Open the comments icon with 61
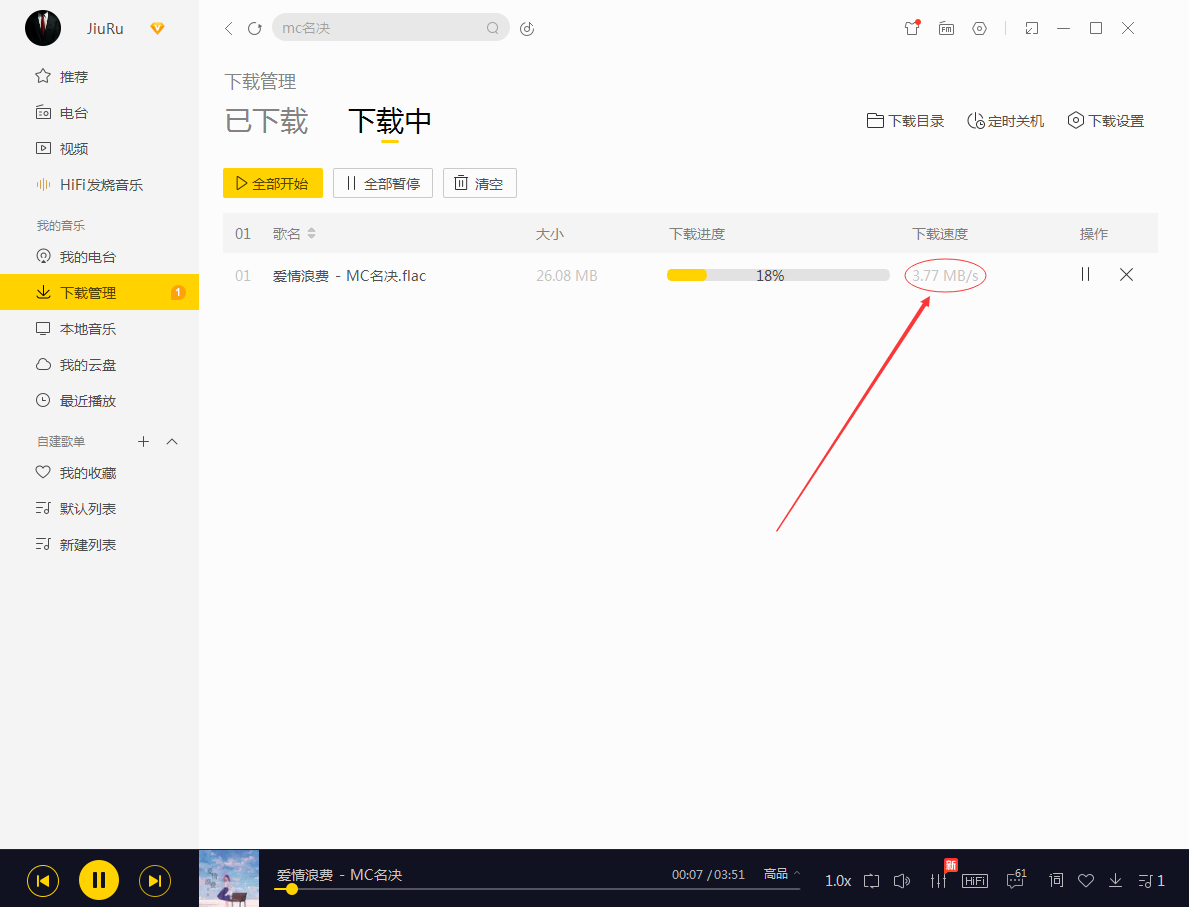 [1015, 880]
